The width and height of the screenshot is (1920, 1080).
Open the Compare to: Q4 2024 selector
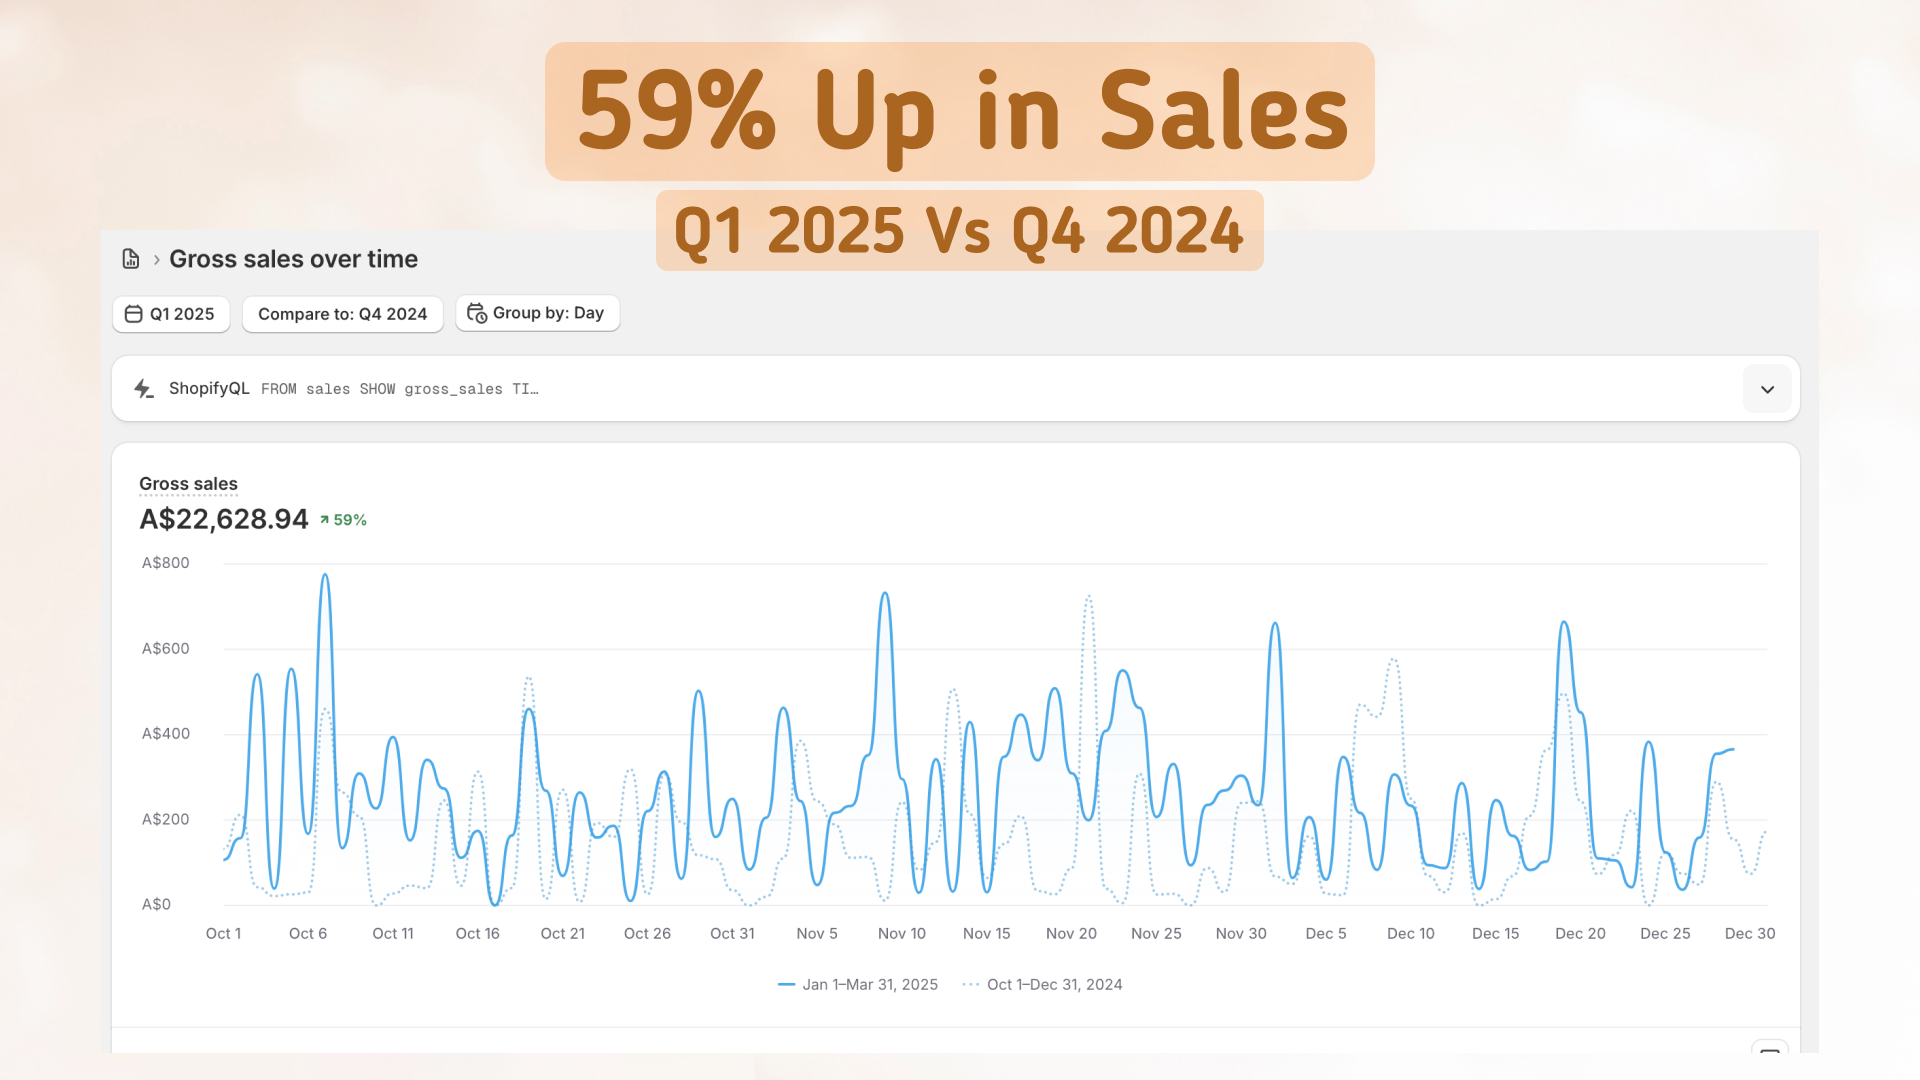342,314
